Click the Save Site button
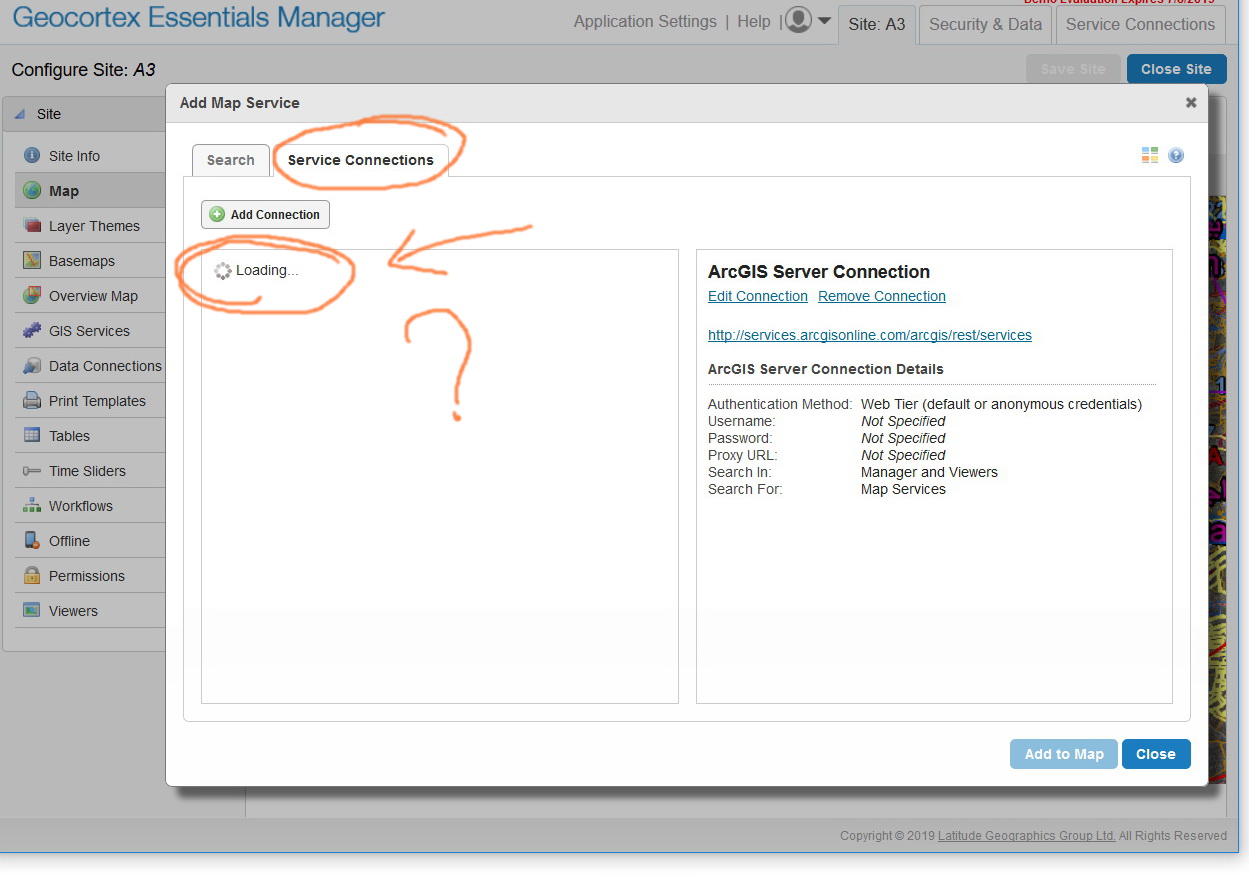1249x875 pixels. [x=1073, y=69]
